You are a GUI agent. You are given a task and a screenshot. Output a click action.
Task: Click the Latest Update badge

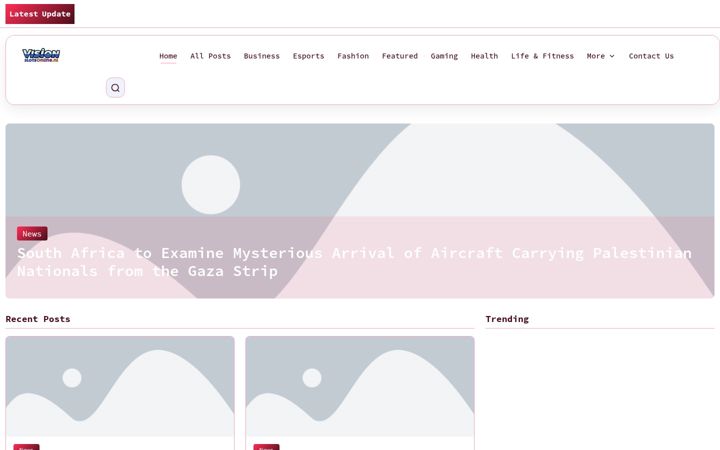pyautogui.click(x=40, y=14)
